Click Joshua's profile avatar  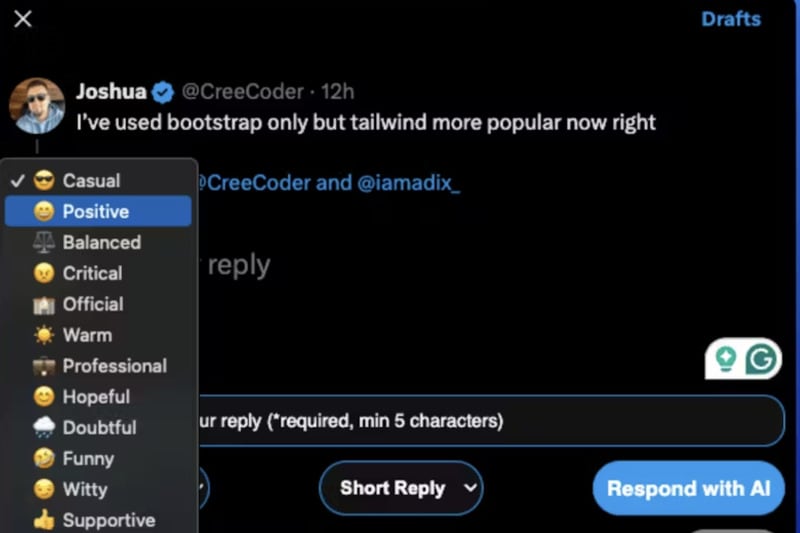[x=37, y=105]
